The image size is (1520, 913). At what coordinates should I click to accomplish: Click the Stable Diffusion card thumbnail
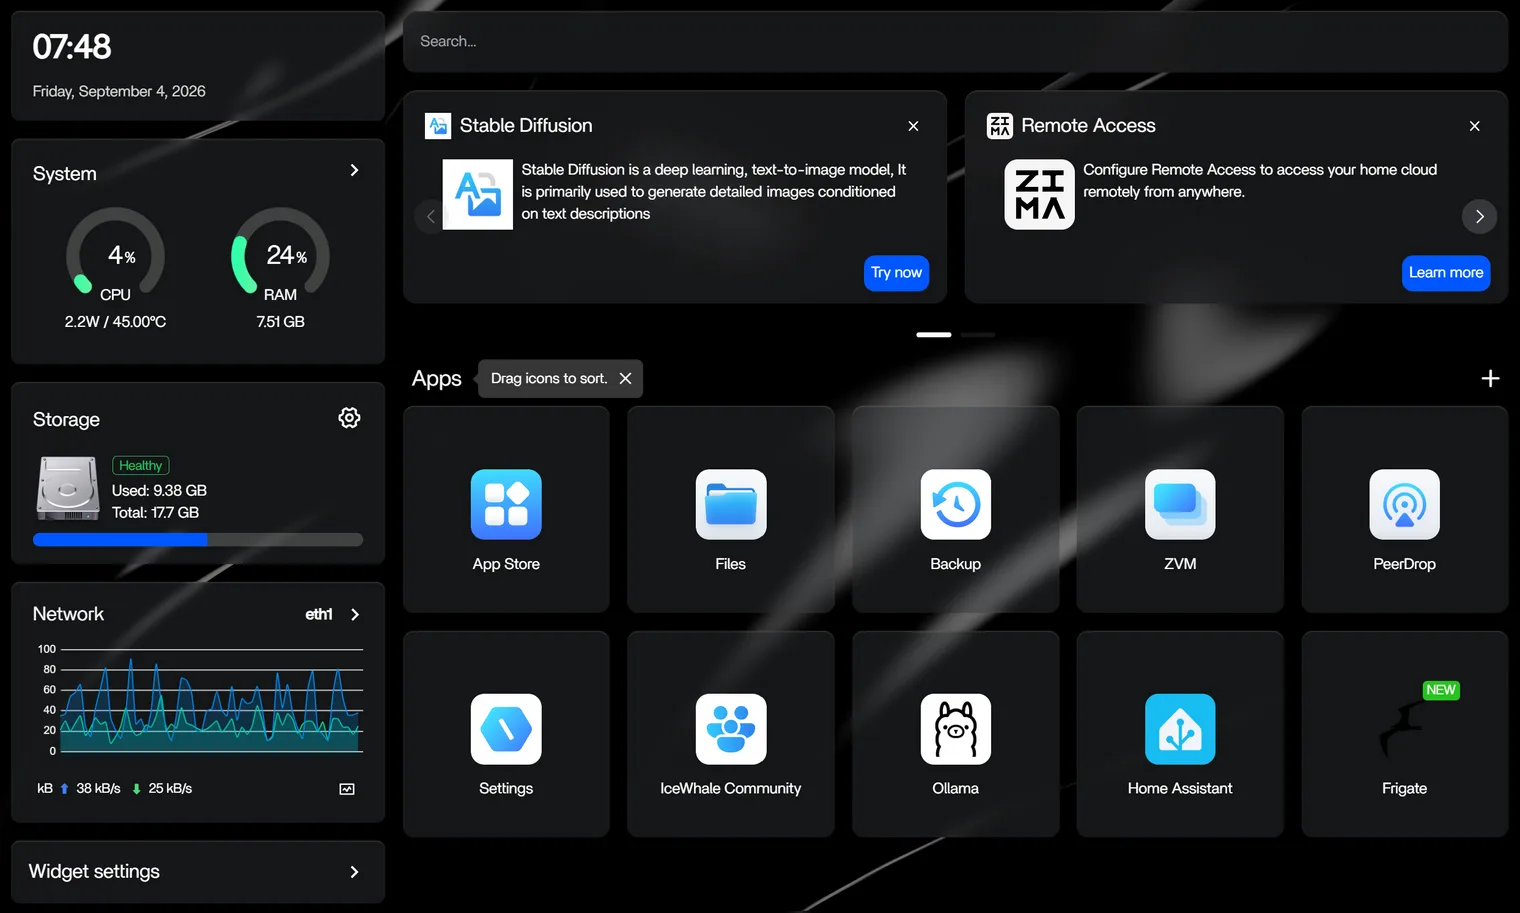(x=478, y=194)
